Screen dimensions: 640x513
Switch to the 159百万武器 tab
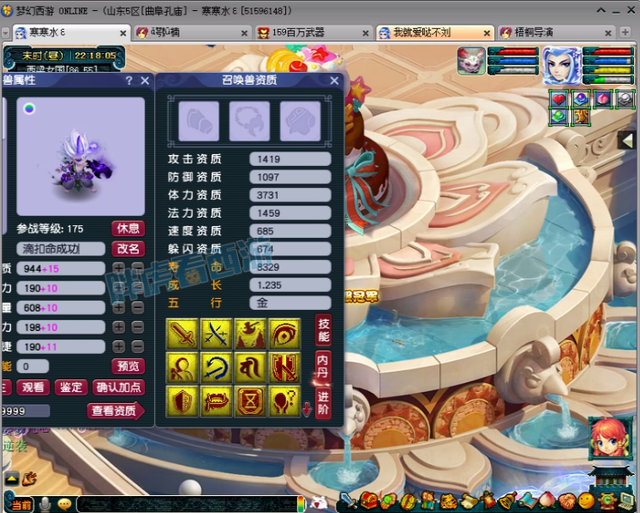pyautogui.click(x=313, y=33)
